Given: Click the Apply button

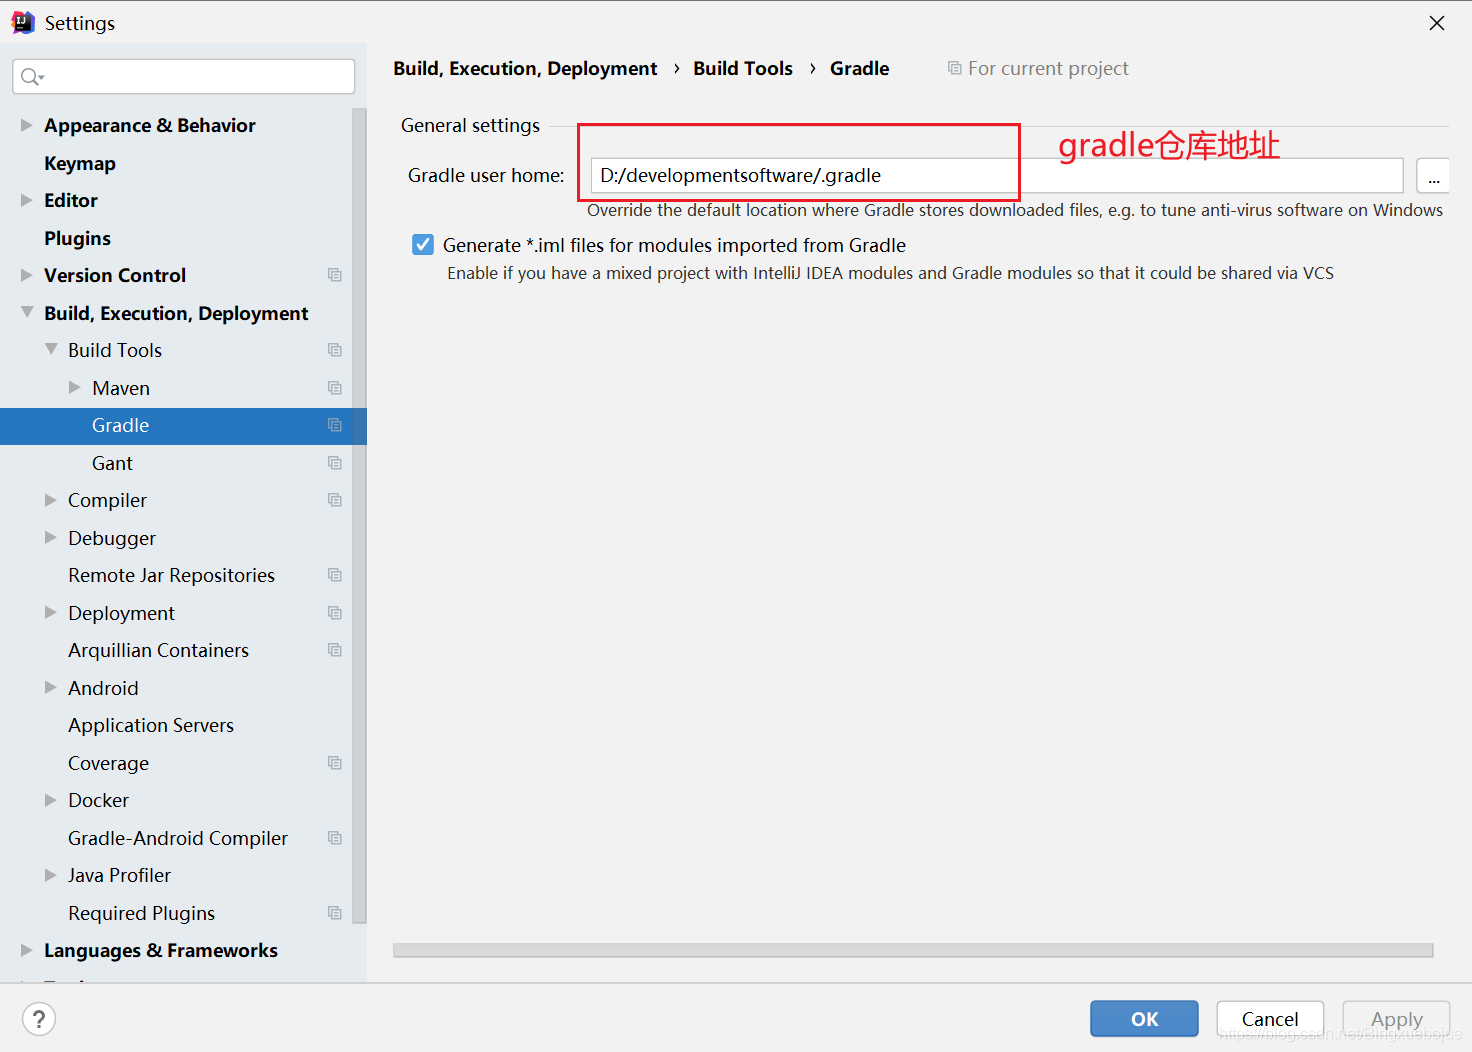Looking at the screenshot, I should point(1396,1019).
